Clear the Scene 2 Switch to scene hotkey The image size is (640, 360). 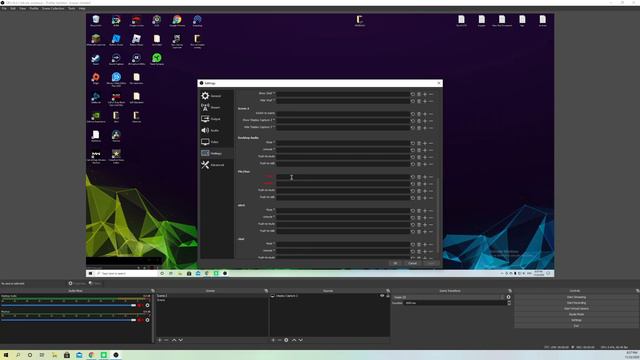pos(419,114)
